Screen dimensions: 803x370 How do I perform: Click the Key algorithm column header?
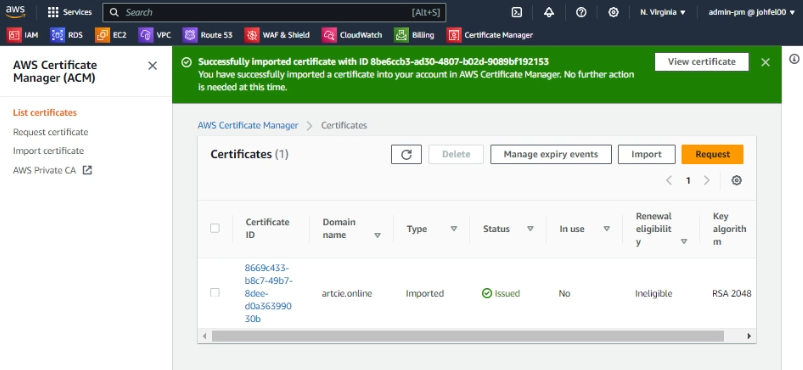point(729,229)
